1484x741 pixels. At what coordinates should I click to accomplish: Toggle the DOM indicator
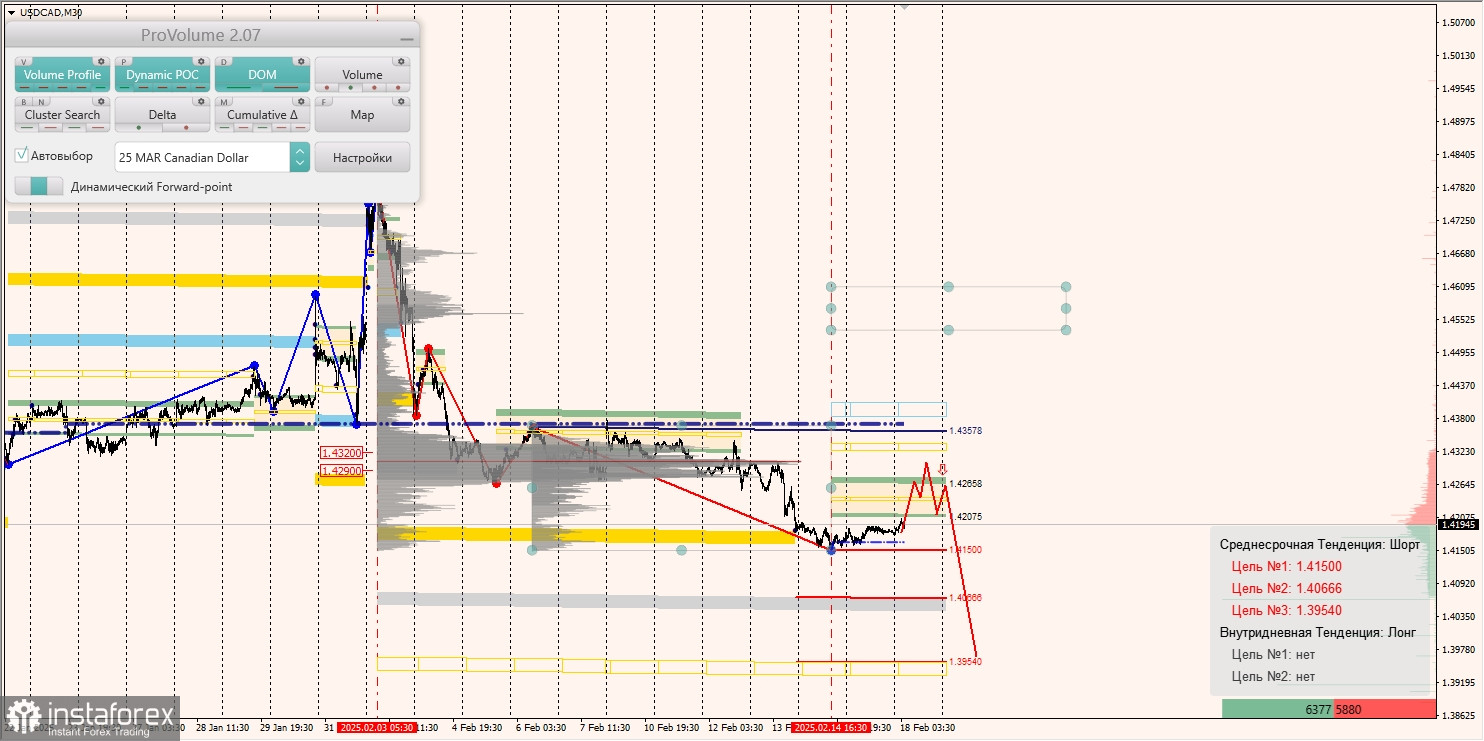click(x=262, y=75)
